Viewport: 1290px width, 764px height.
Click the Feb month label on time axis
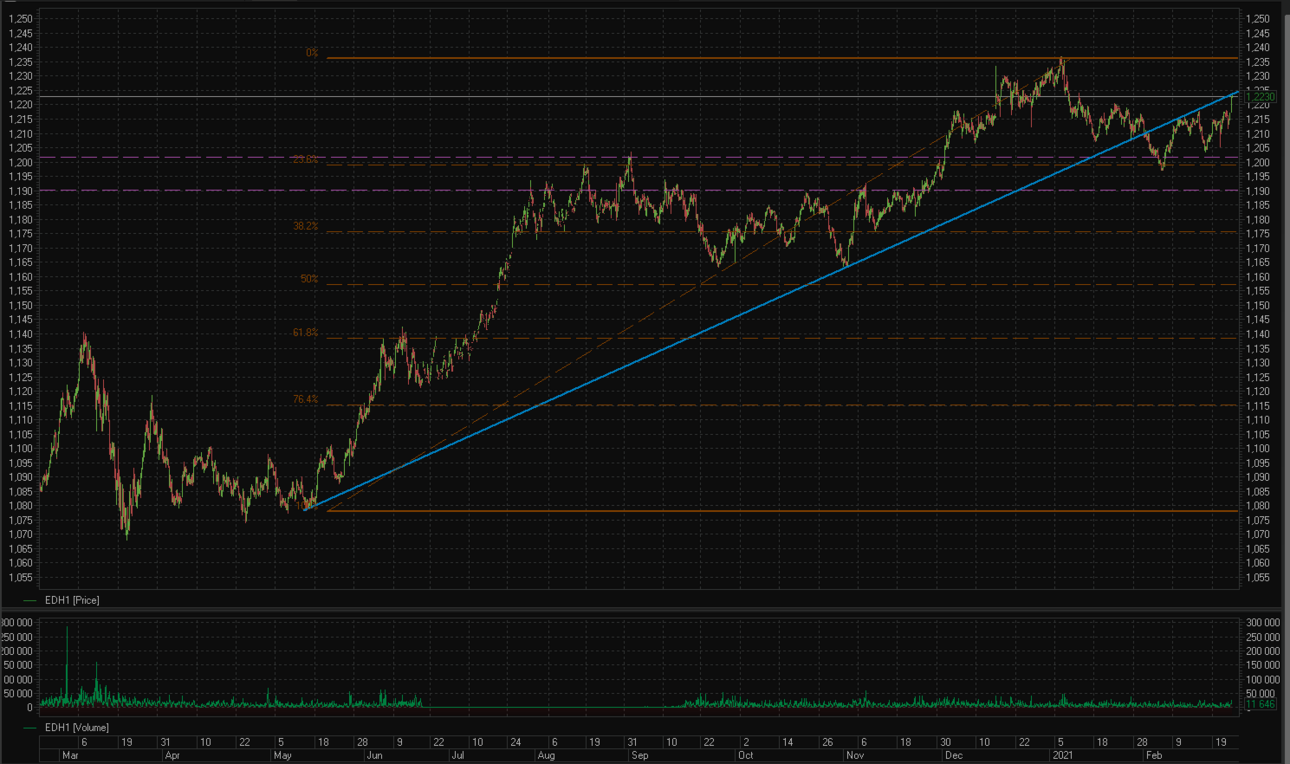click(x=1152, y=756)
